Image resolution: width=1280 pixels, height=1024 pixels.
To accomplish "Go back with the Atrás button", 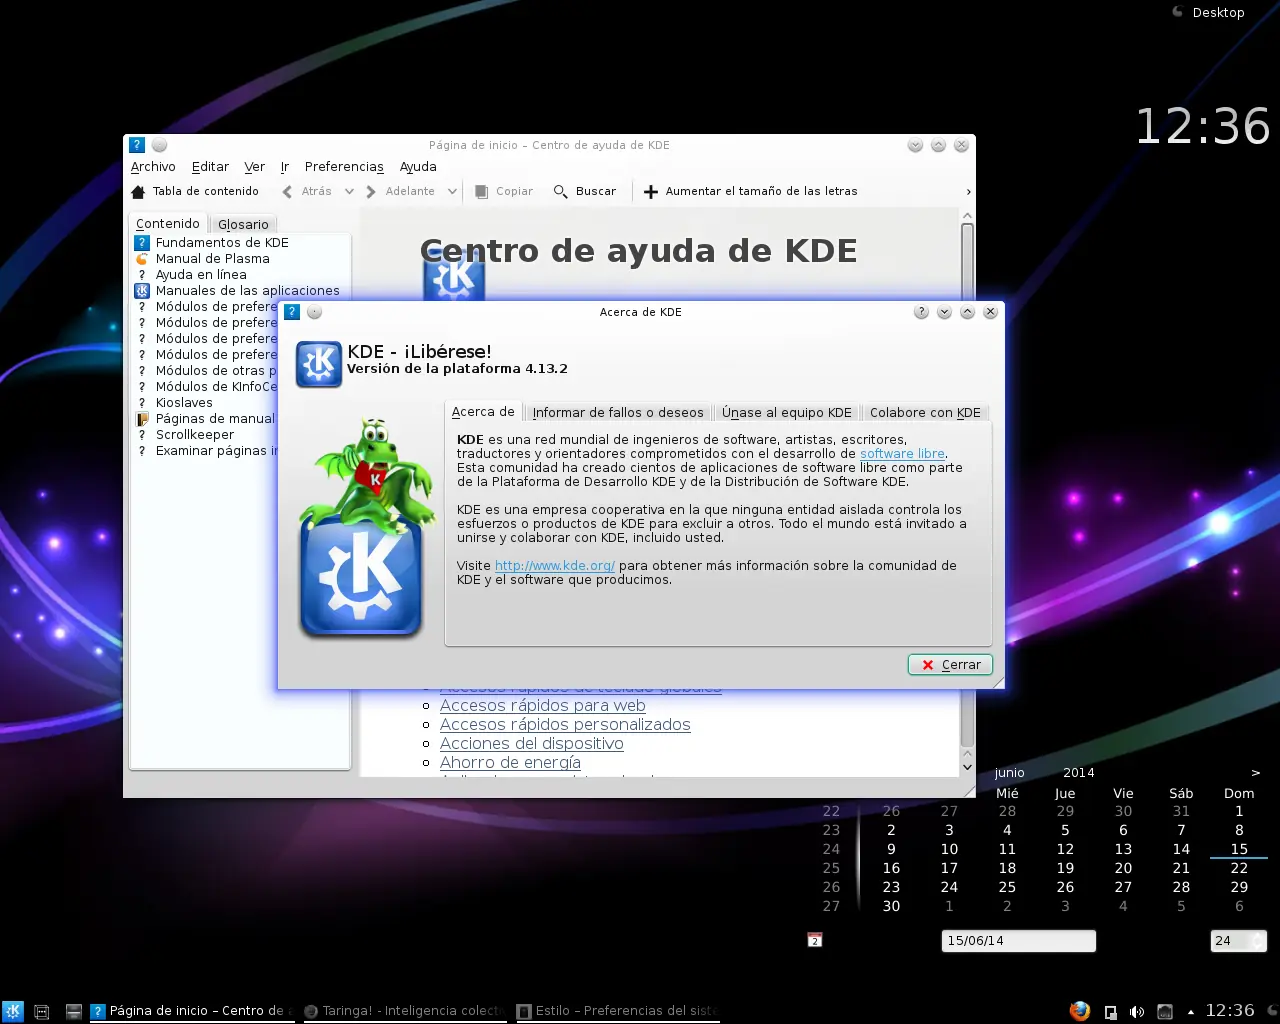I will pyautogui.click(x=308, y=191).
